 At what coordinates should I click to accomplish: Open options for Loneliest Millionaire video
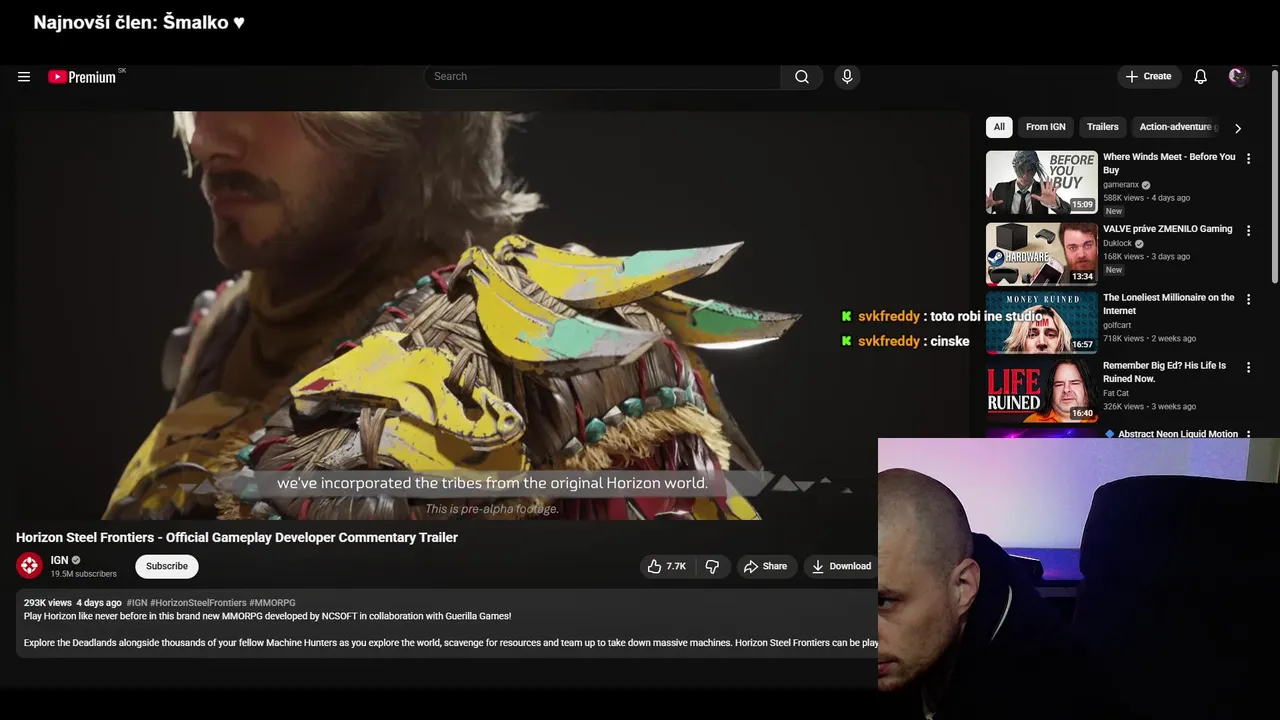(x=1248, y=299)
